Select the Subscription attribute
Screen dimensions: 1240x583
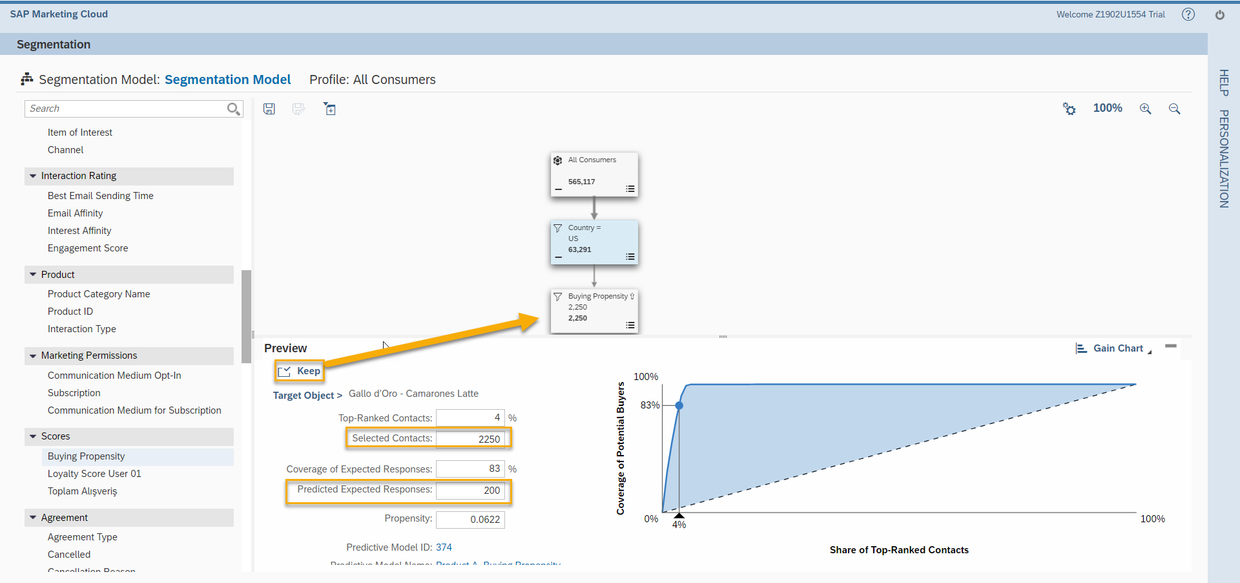74,393
